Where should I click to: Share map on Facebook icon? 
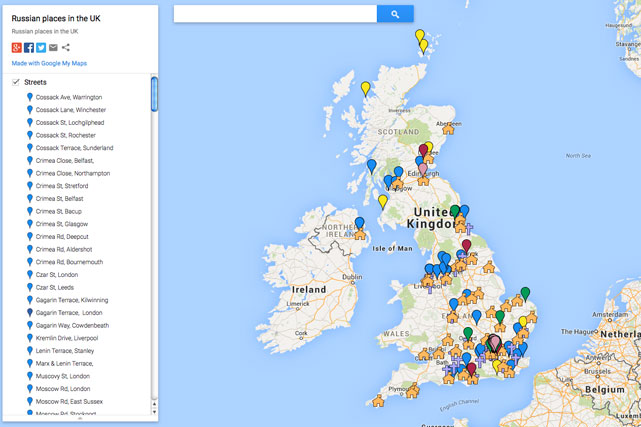click(x=29, y=47)
